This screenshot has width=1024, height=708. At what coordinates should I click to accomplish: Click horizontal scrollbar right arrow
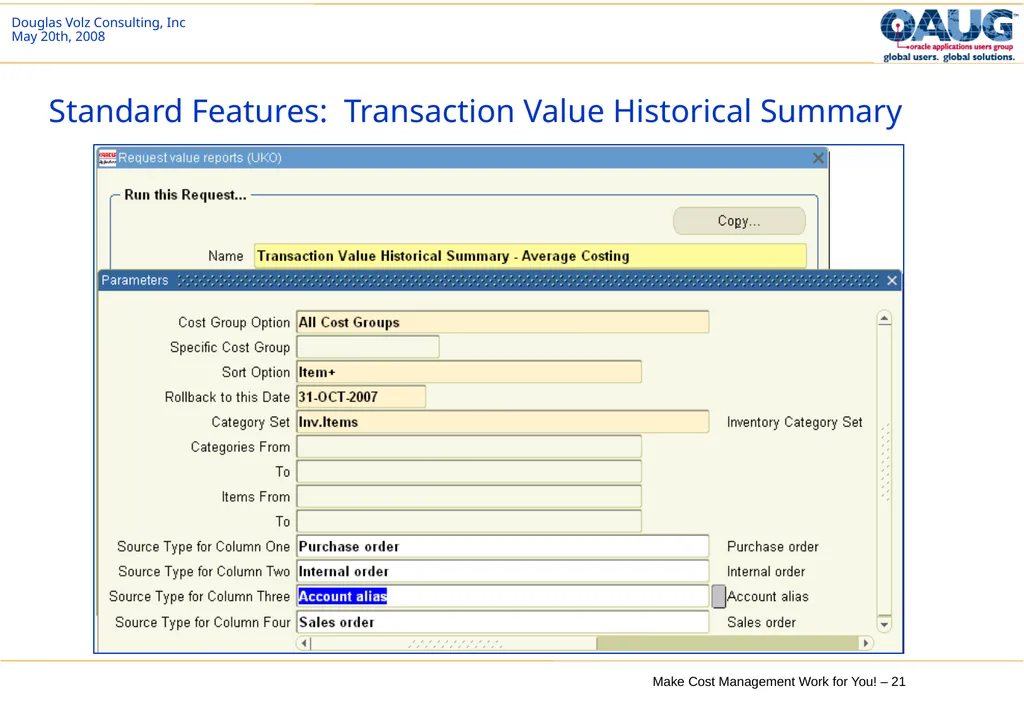tap(866, 643)
